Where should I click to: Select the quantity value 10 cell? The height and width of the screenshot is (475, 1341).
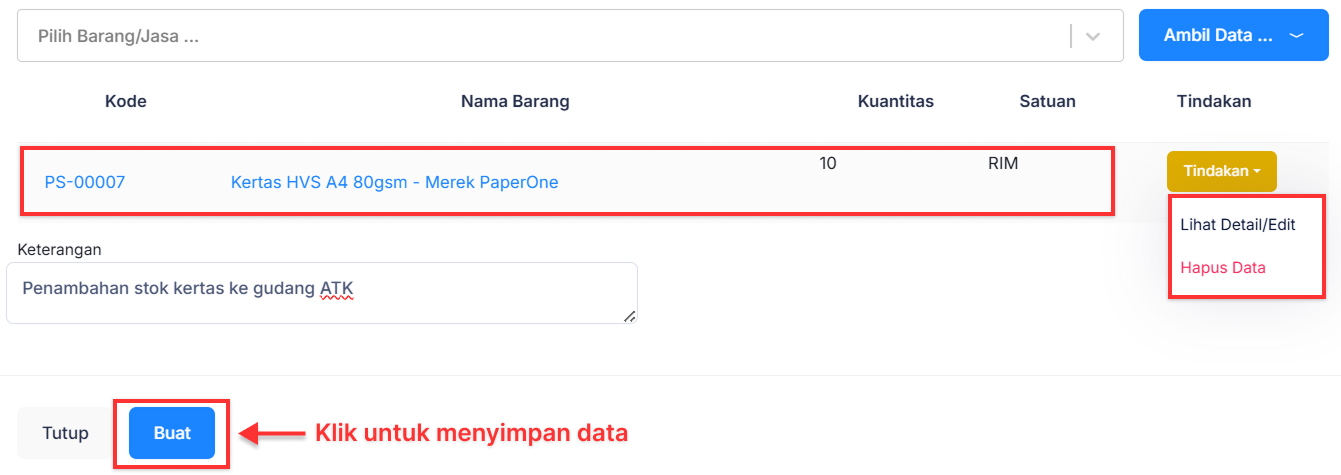[x=828, y=164]
